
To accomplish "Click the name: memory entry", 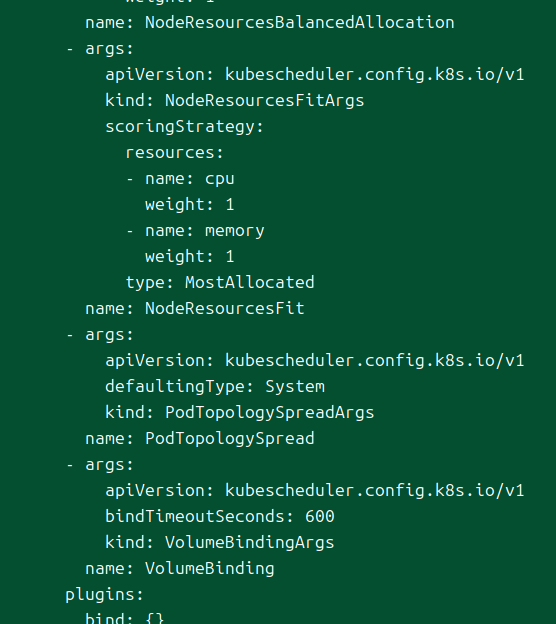I will 205,231.
